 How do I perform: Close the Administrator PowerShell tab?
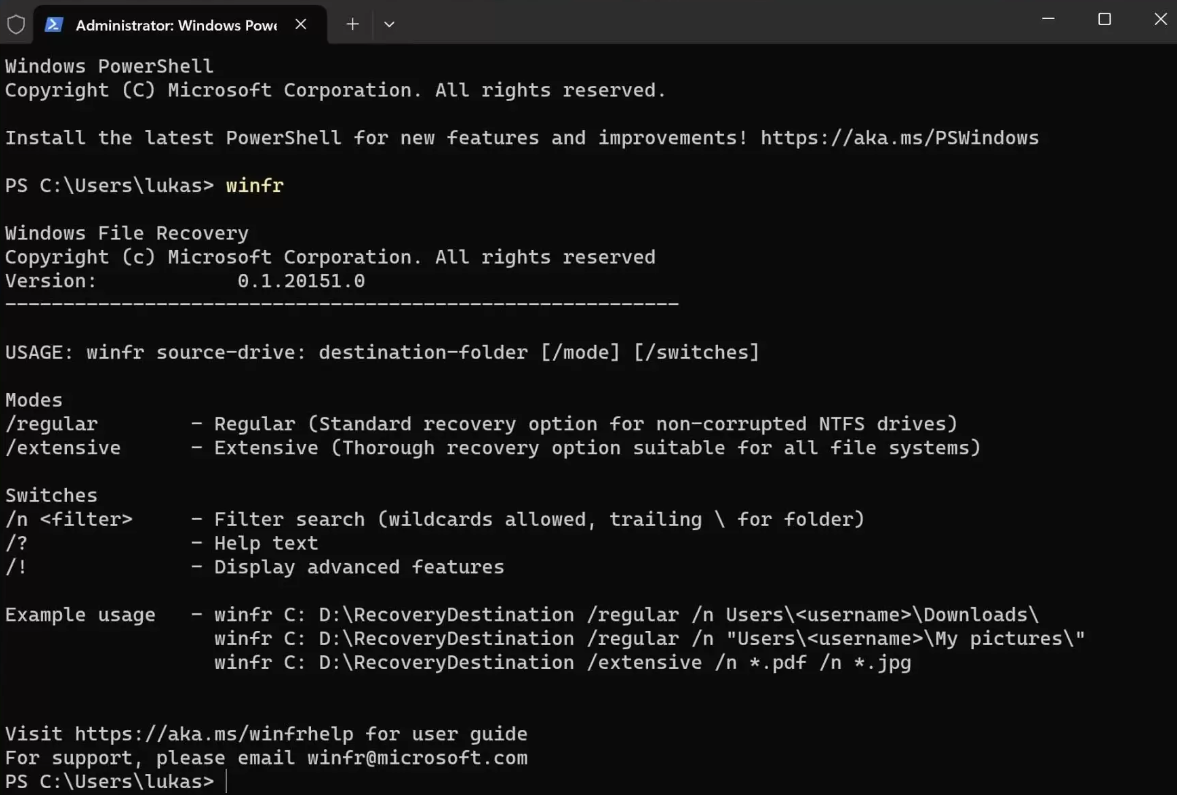tap(301, 24)
